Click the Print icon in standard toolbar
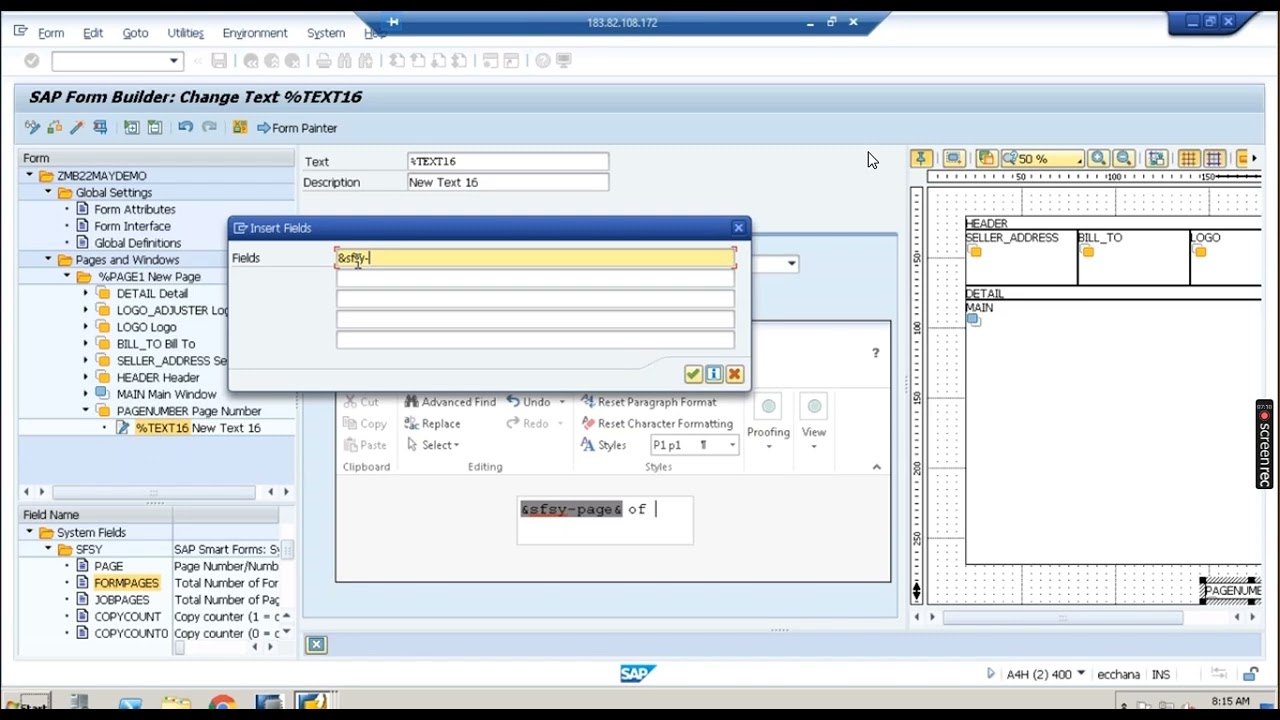This screenshot has height=720, width=1280. click(x=323, y=61)
